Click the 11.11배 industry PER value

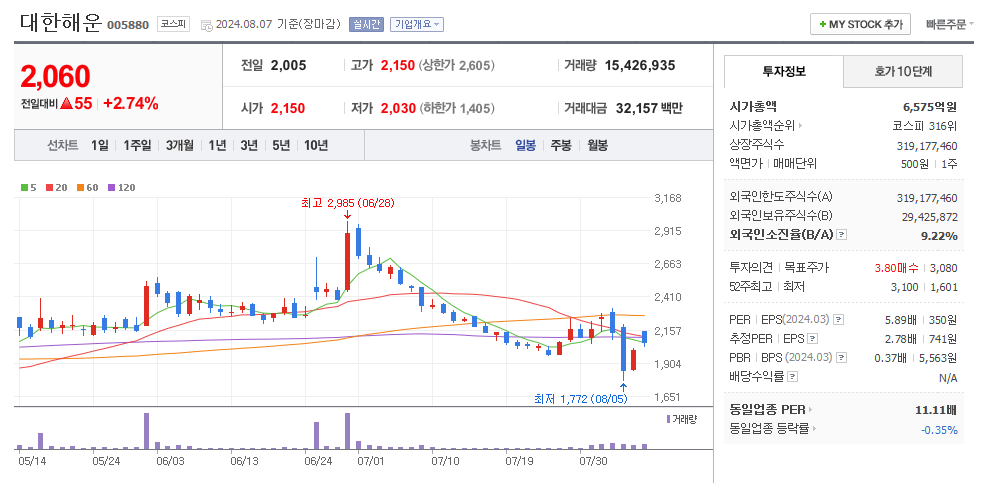936,410
